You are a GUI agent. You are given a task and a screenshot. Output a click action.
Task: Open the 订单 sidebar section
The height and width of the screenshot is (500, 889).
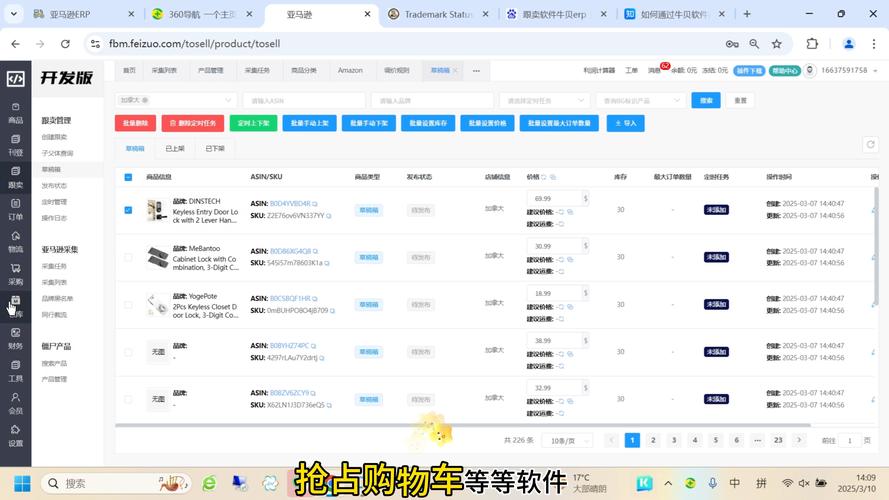point(15,210)
